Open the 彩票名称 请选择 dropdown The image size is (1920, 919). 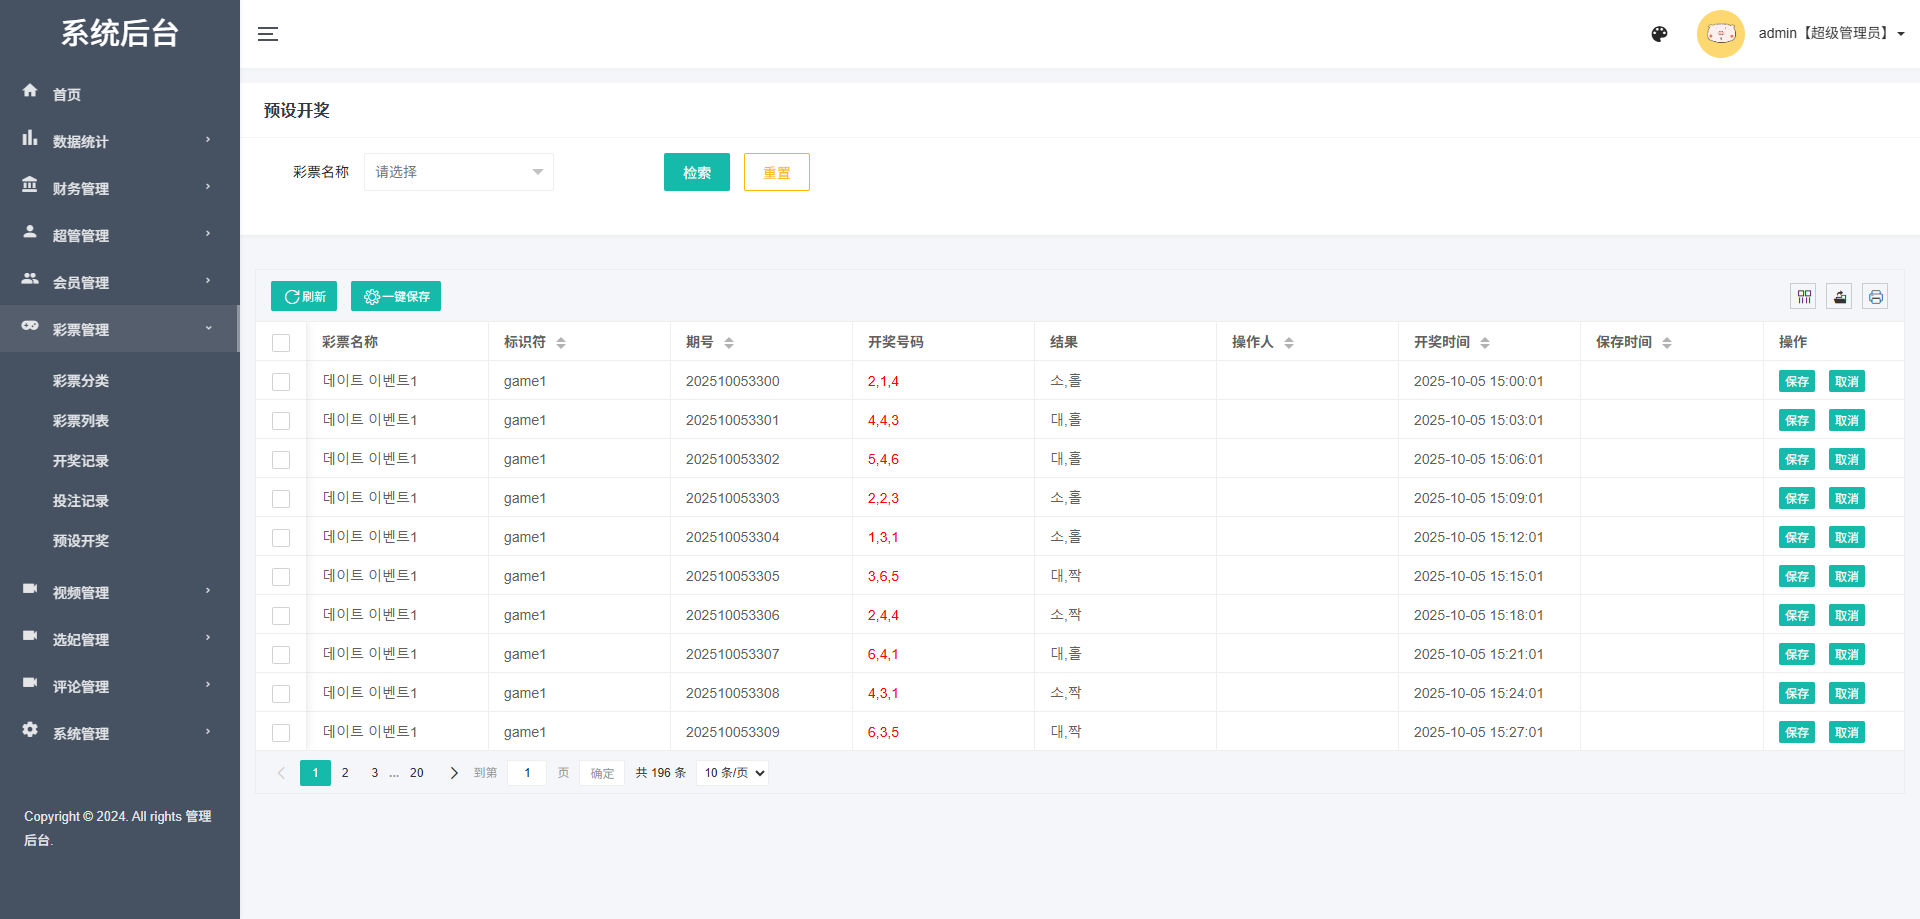(458, 171)
